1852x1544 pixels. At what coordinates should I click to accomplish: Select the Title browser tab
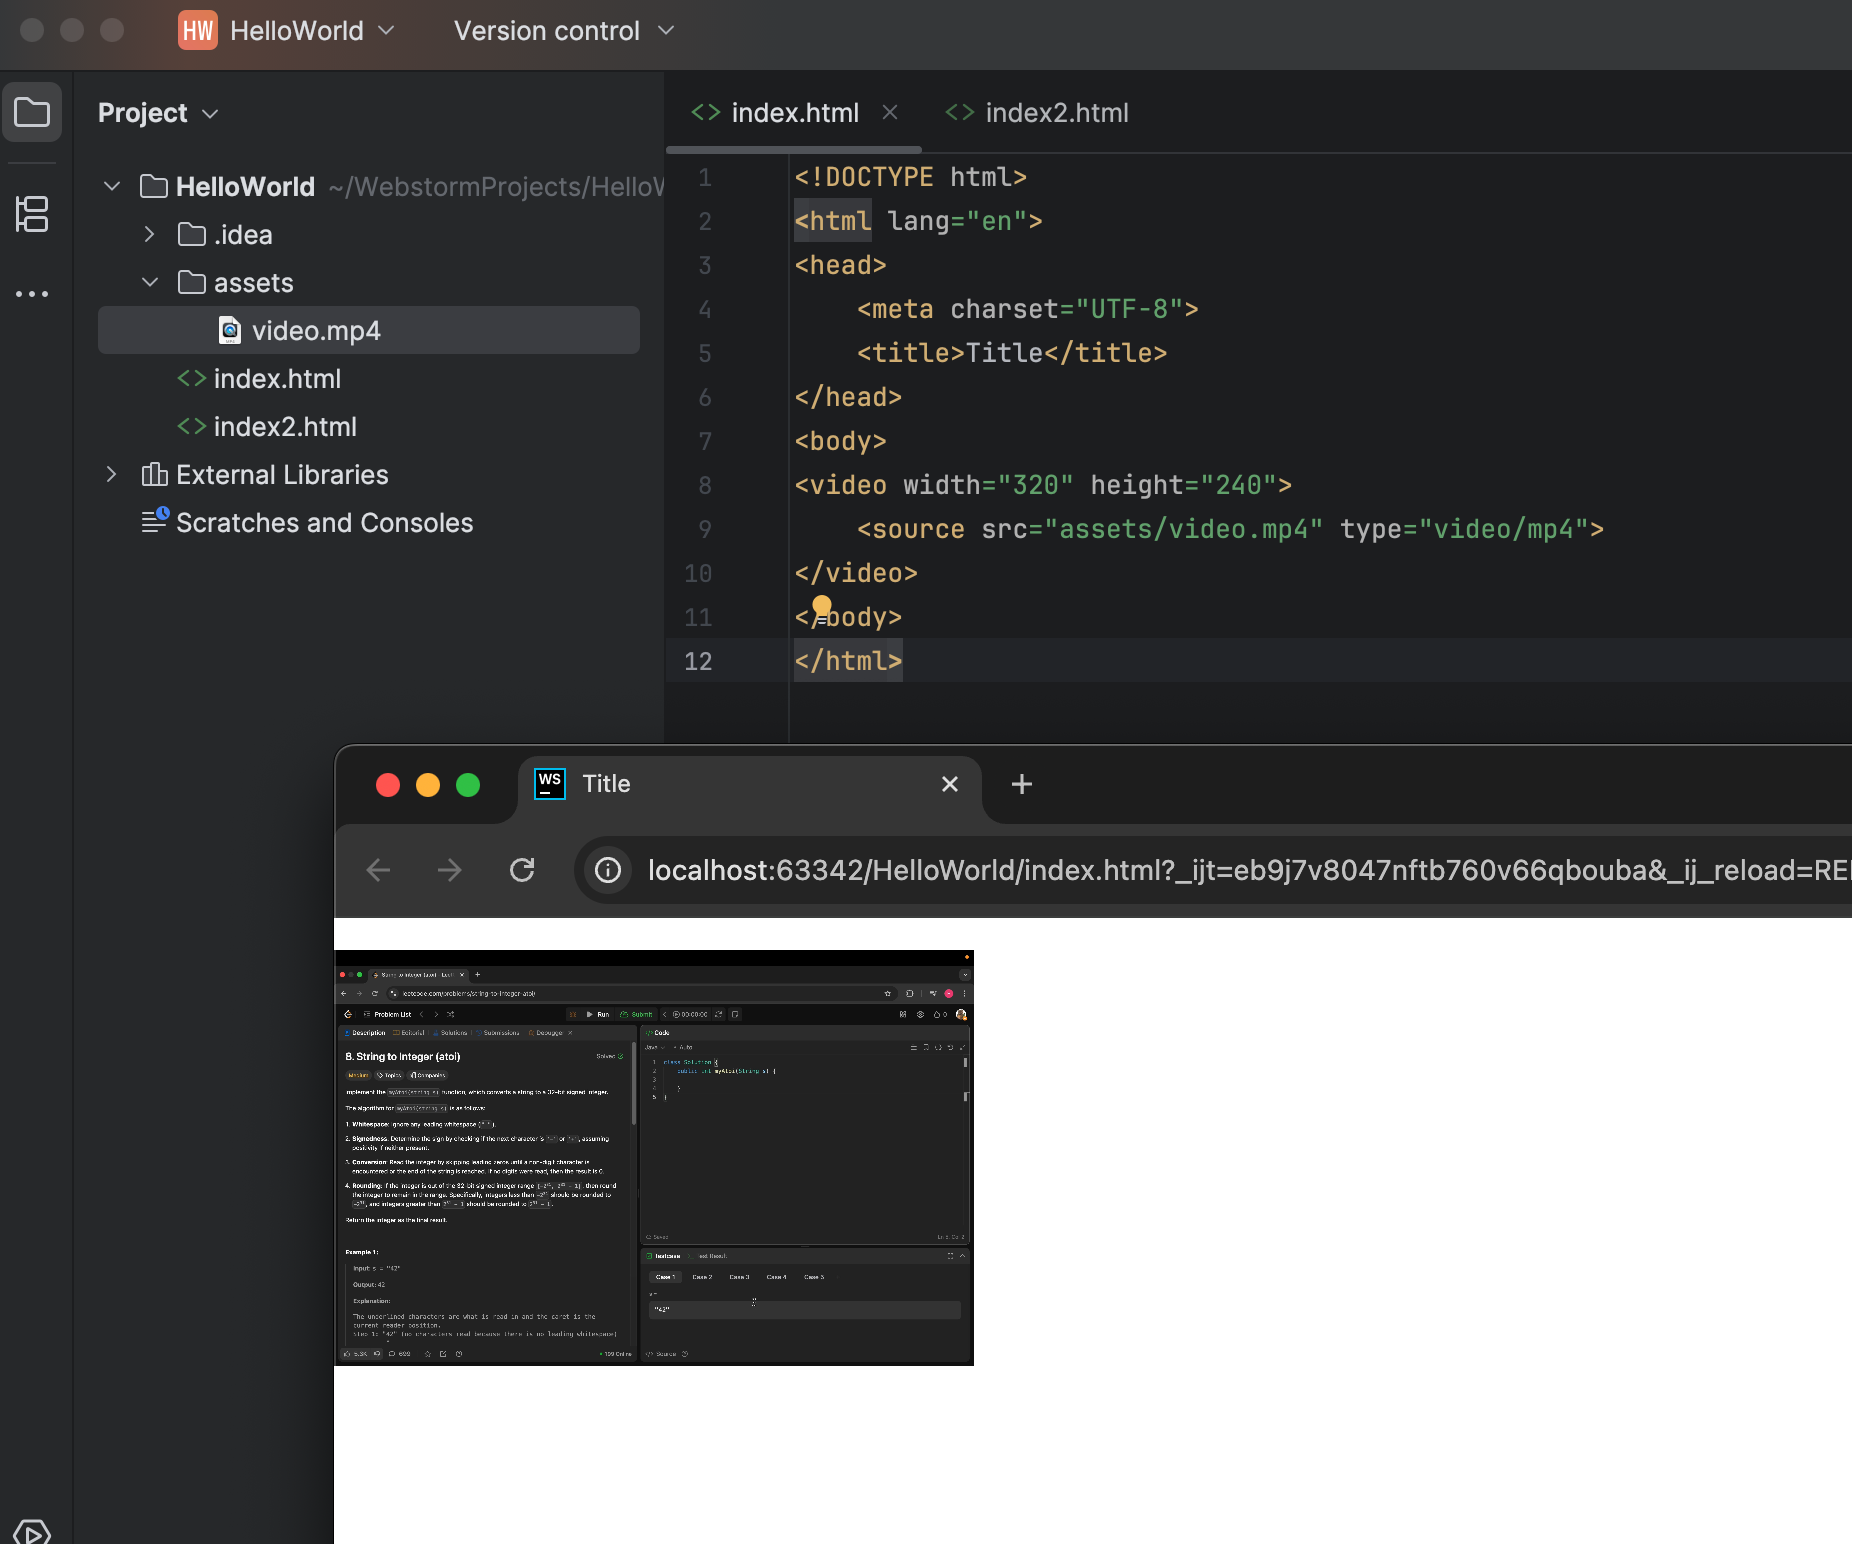(x=606, y=784)
